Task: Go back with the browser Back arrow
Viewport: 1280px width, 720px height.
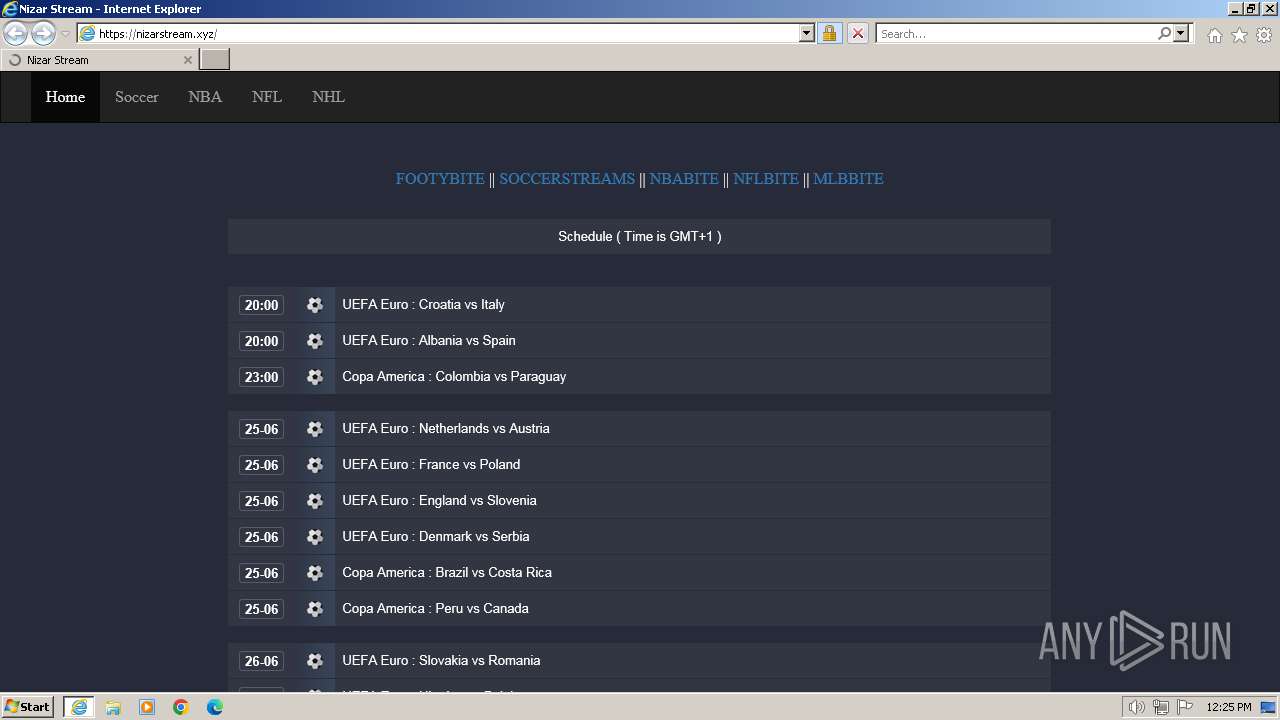Action: [16, 33]
